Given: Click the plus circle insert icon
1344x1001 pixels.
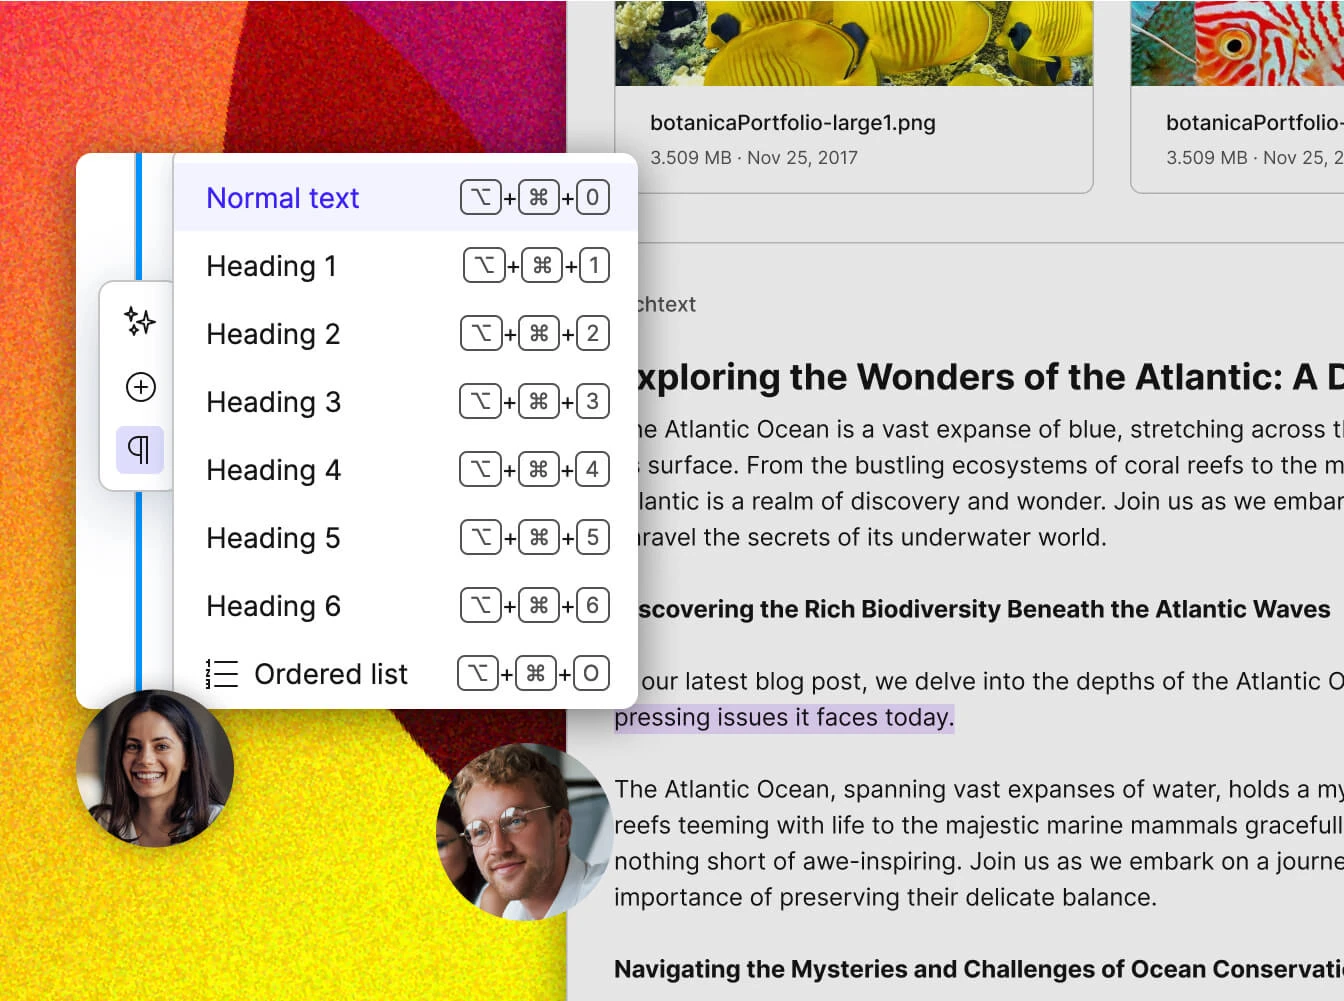Looking at the screenshot, I should (140, 387).
